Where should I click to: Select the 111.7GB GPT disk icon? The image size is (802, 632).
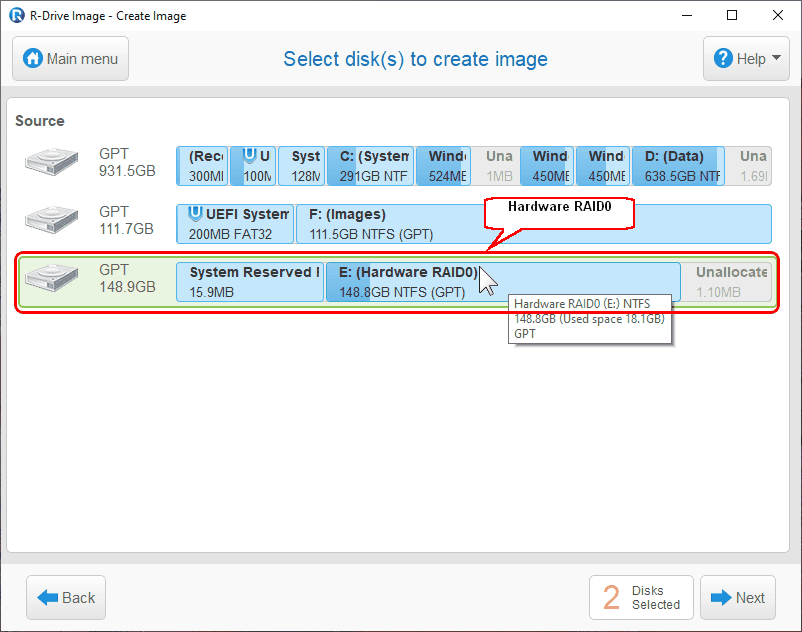click(x=51, y=220)
